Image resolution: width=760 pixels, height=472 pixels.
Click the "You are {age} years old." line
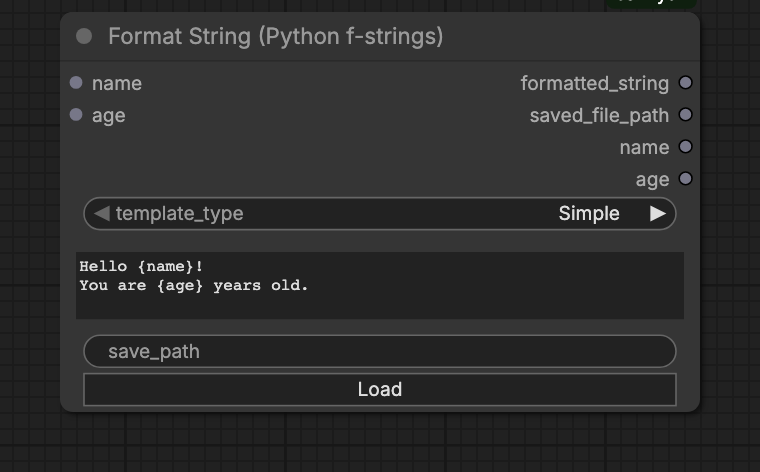pos(193,285)
